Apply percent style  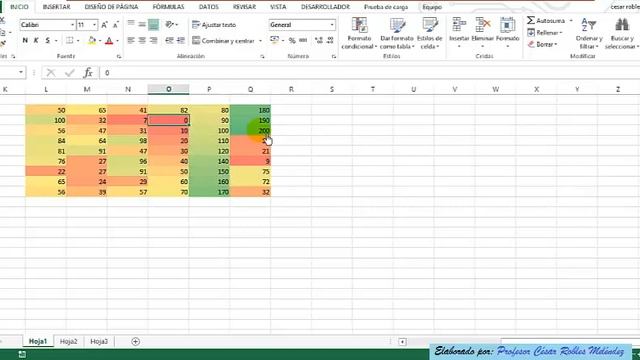[292, 40]
